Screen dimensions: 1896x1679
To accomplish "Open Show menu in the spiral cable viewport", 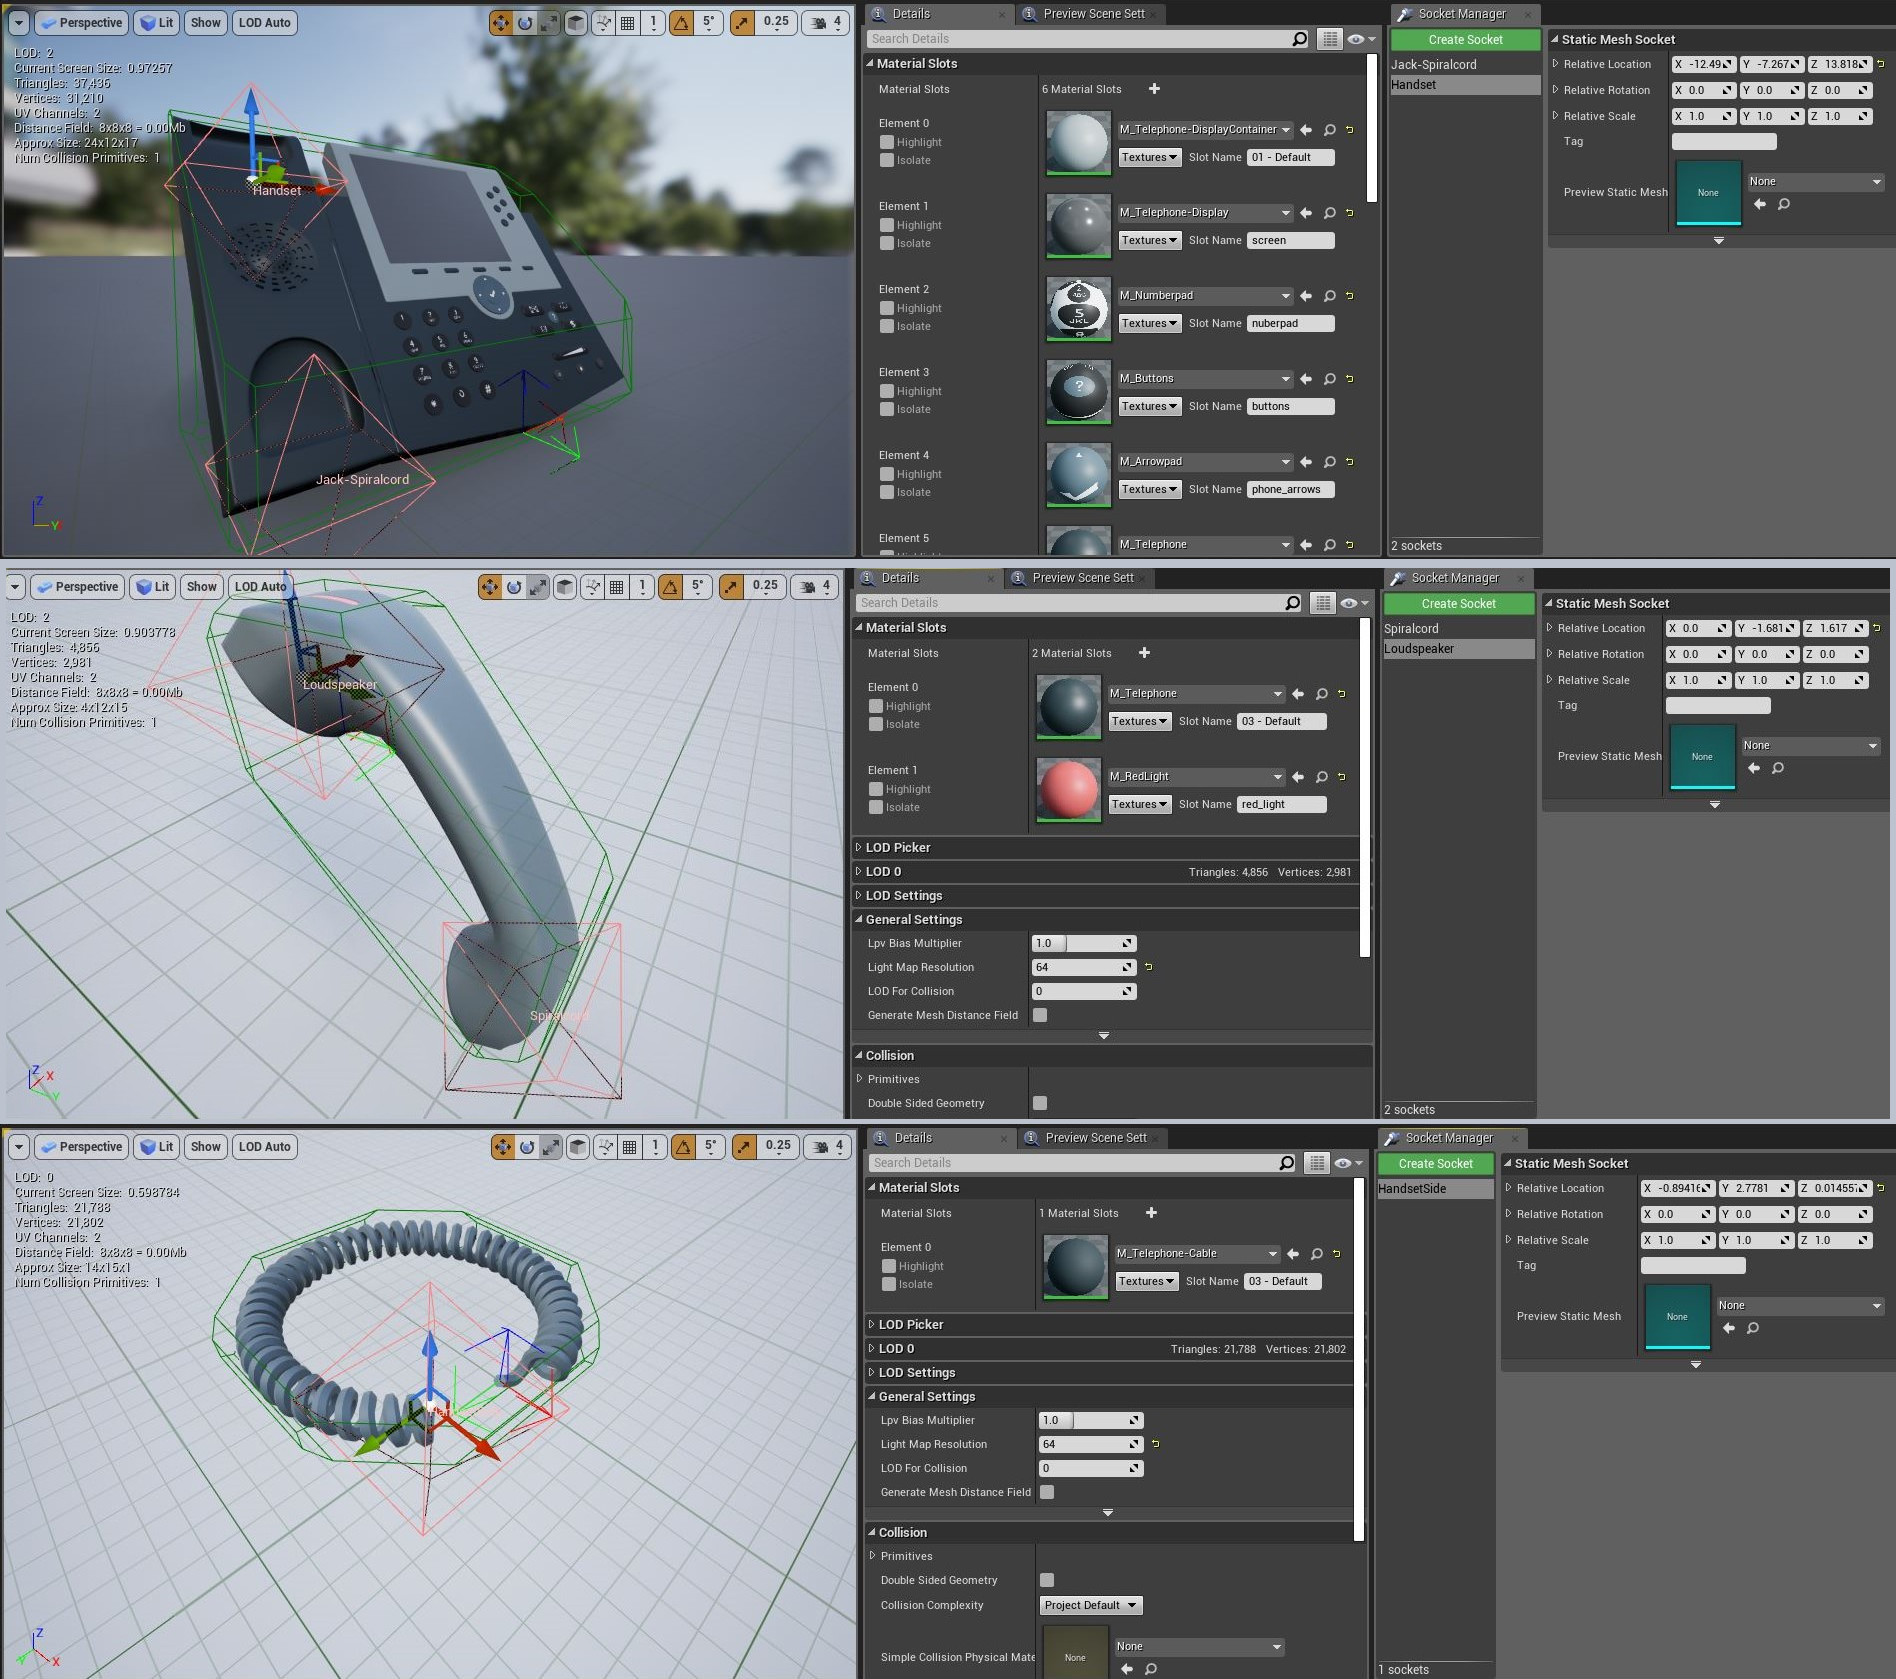I will (205, 1147).
